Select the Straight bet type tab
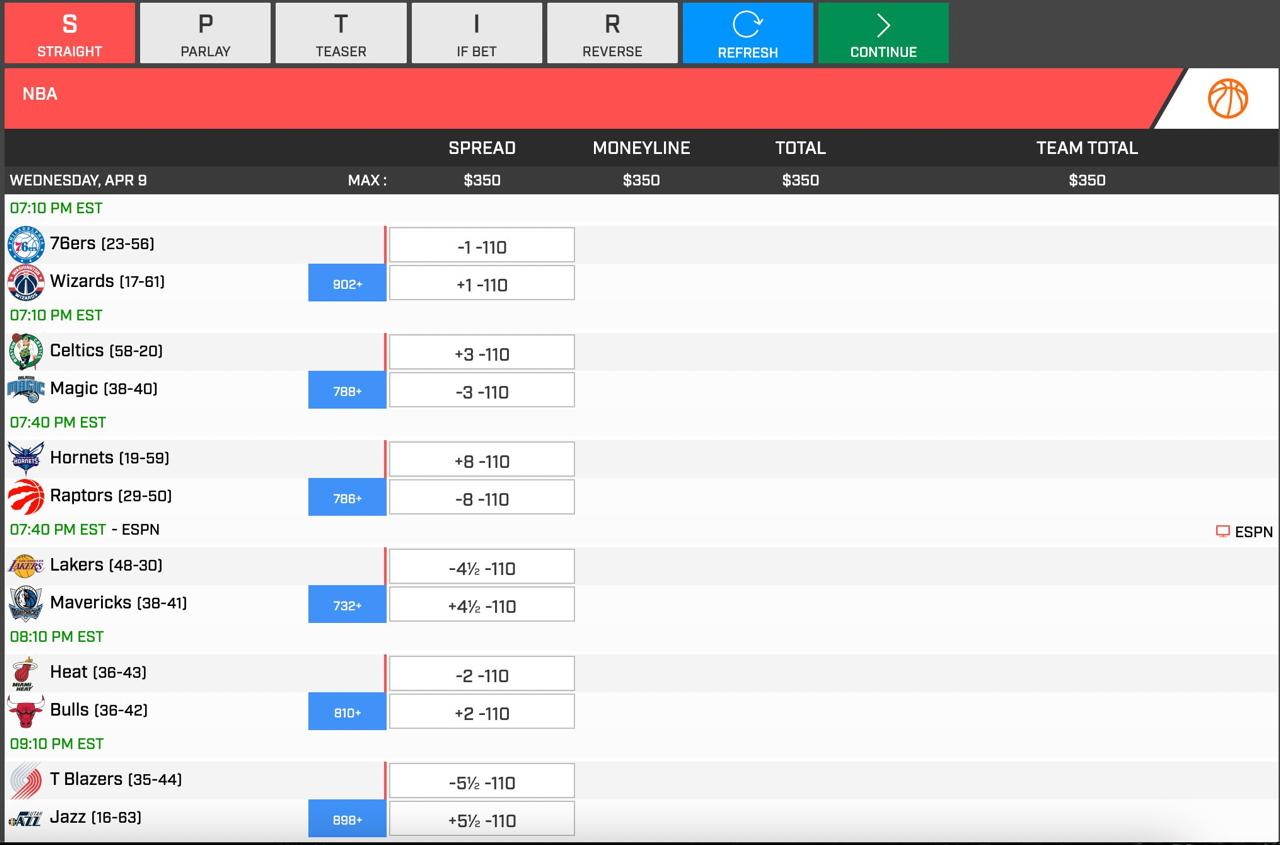Image resolution: width=1280 pixels, height=845 pixels. [x=70, y=33]
